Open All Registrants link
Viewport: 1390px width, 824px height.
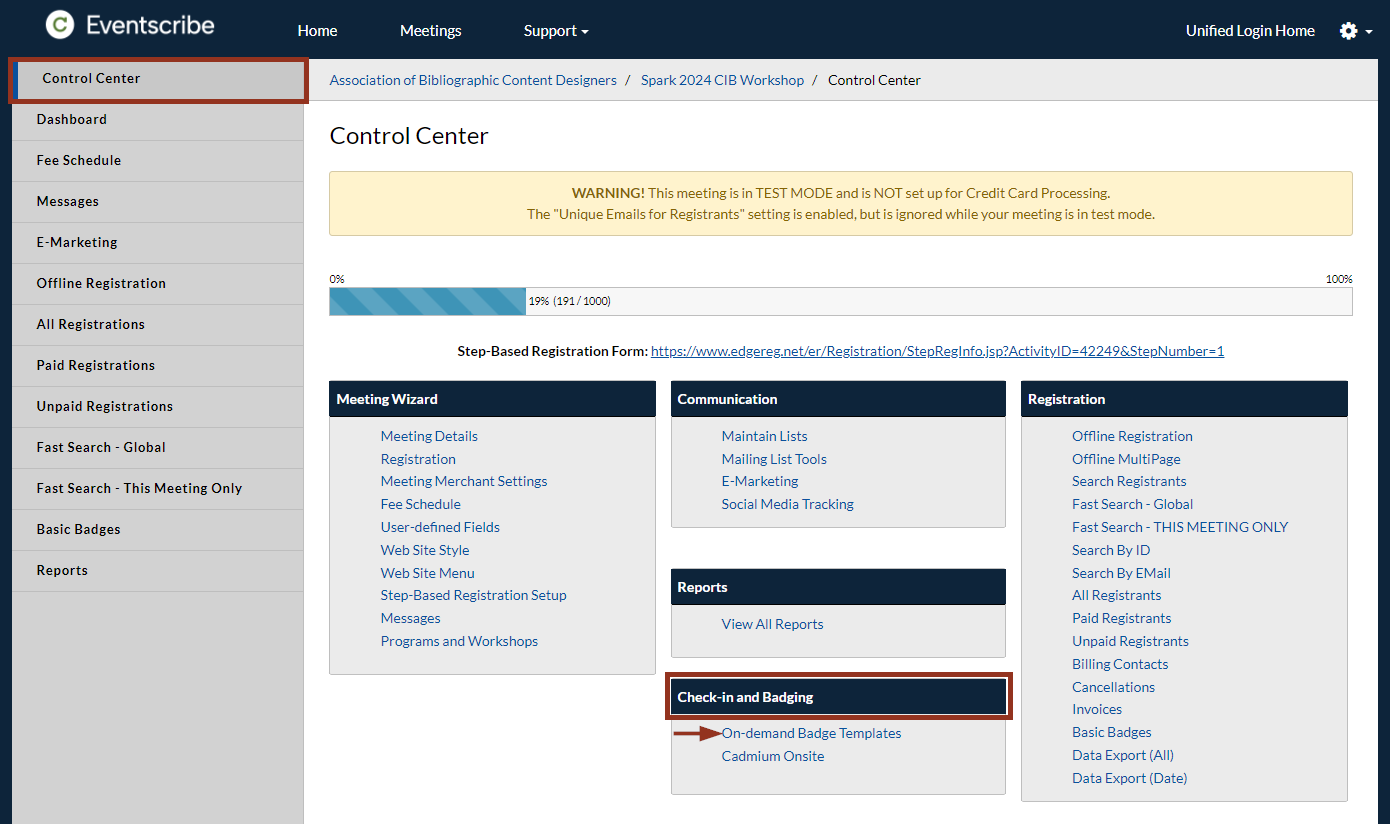[1117, 595]
